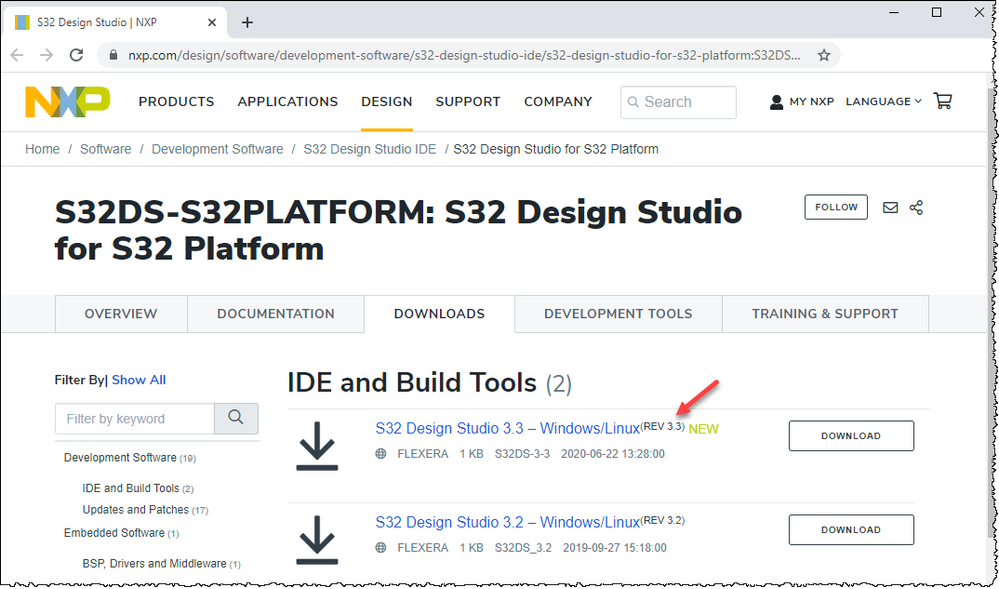Image resolution: width=999 pixels, height=589 pixels.
Task: Click the NXP logo
Action: click(x=68, y=102)
